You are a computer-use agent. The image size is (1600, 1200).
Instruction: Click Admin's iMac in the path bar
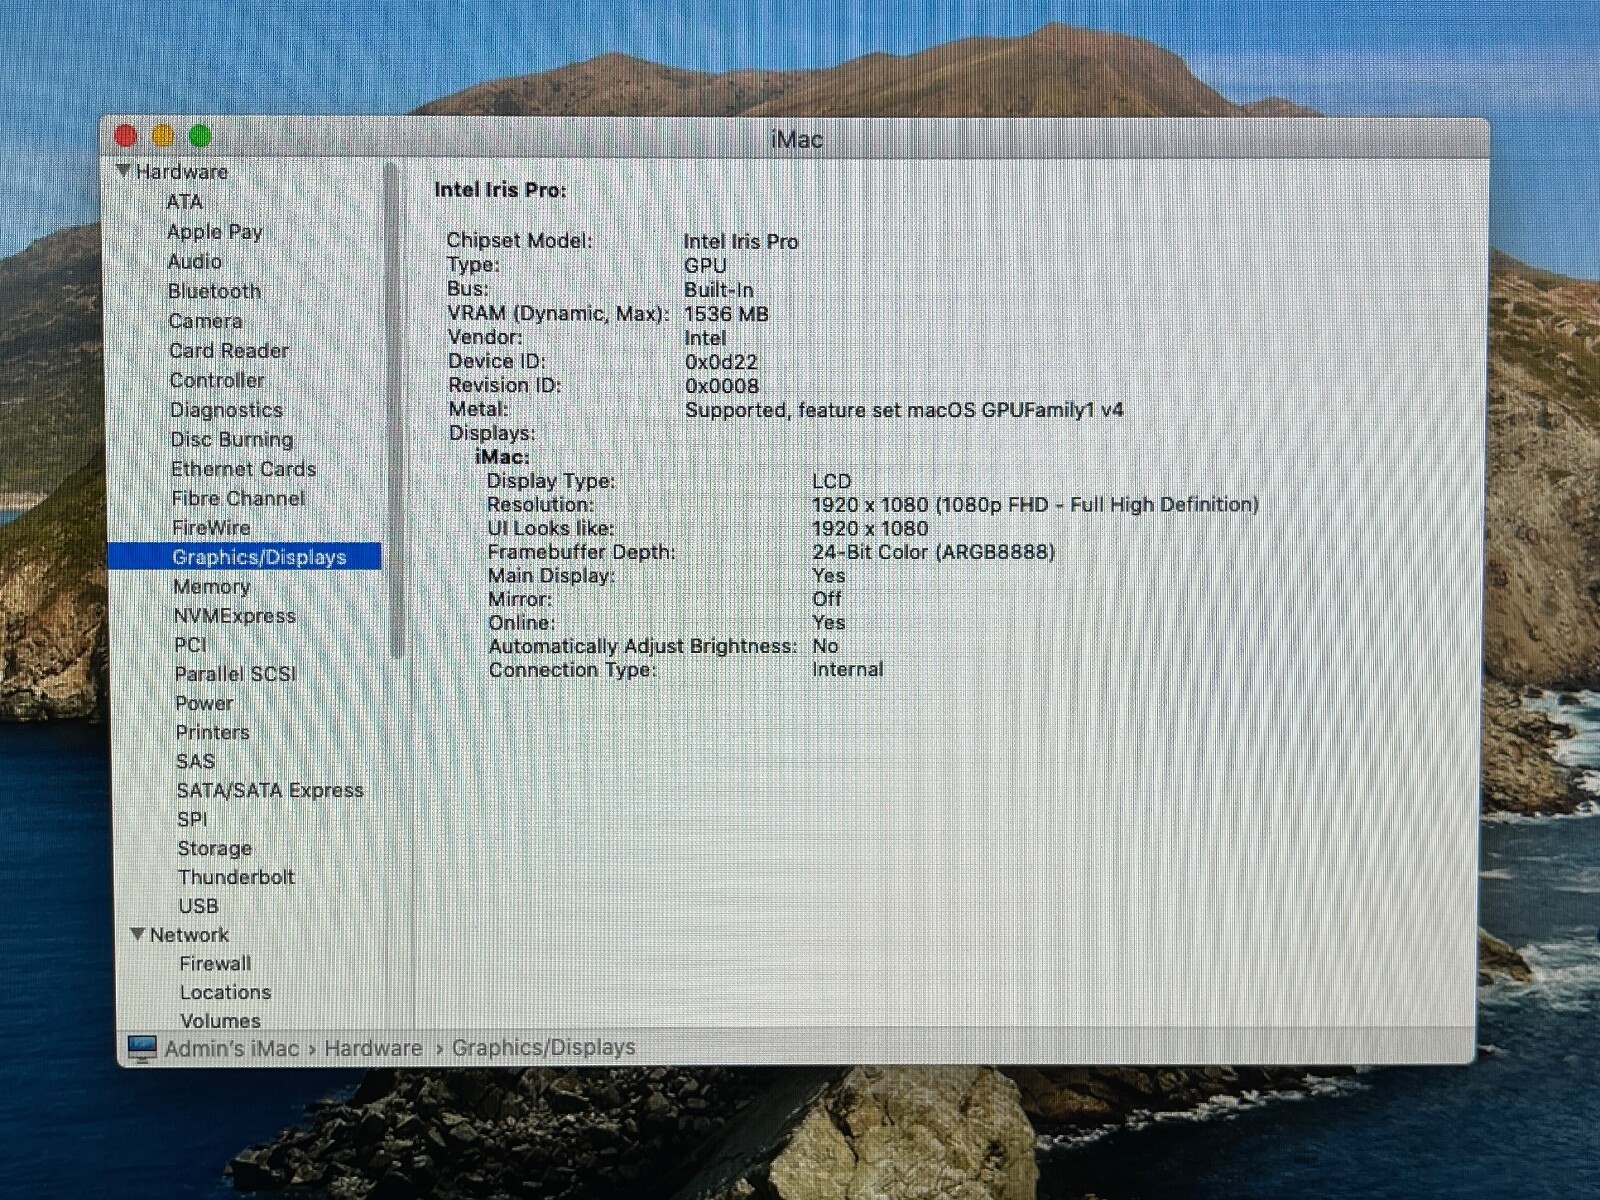point(231,1048)
